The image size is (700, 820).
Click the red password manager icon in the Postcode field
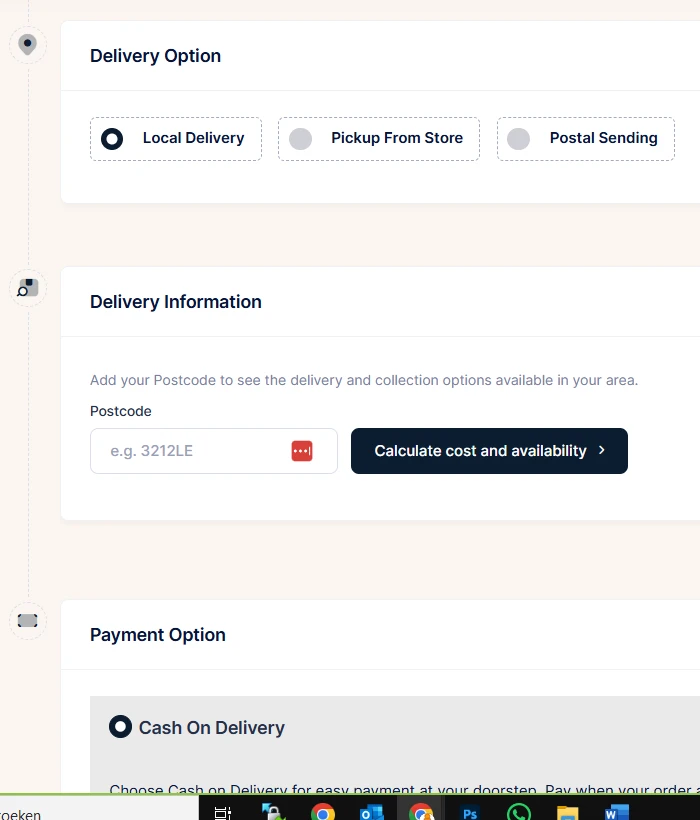pos(302,451)
